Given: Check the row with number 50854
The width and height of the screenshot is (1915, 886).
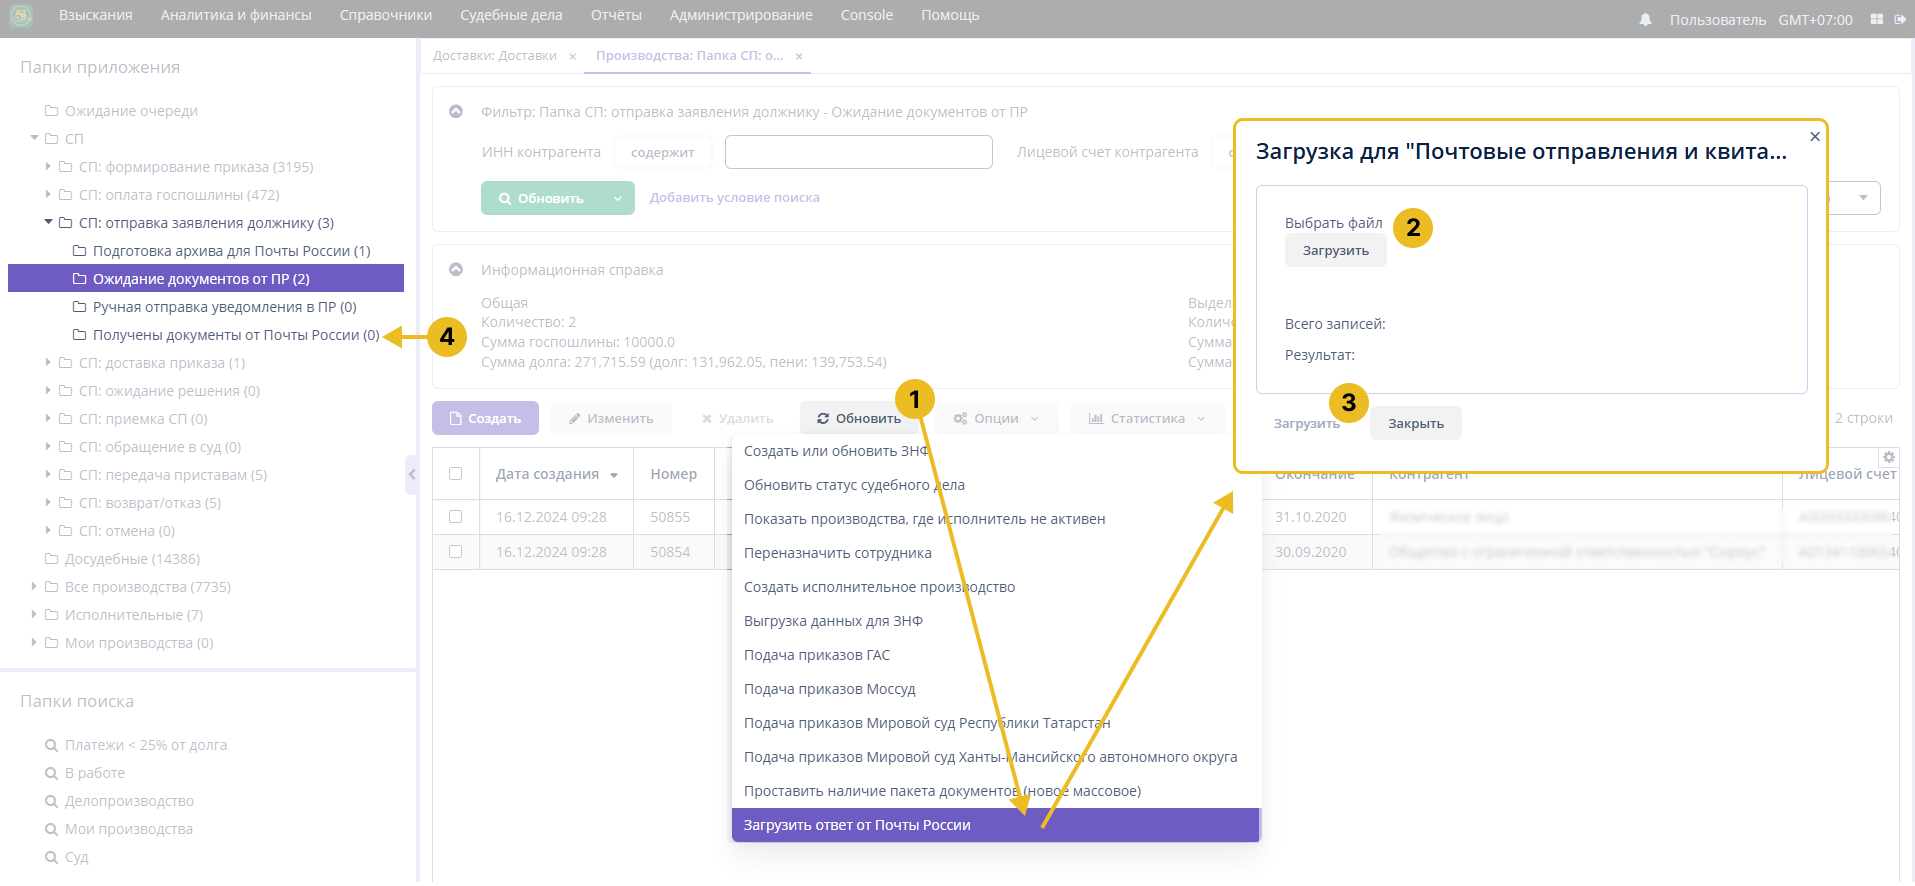Looking at the screenshot, I should point(456,552).
